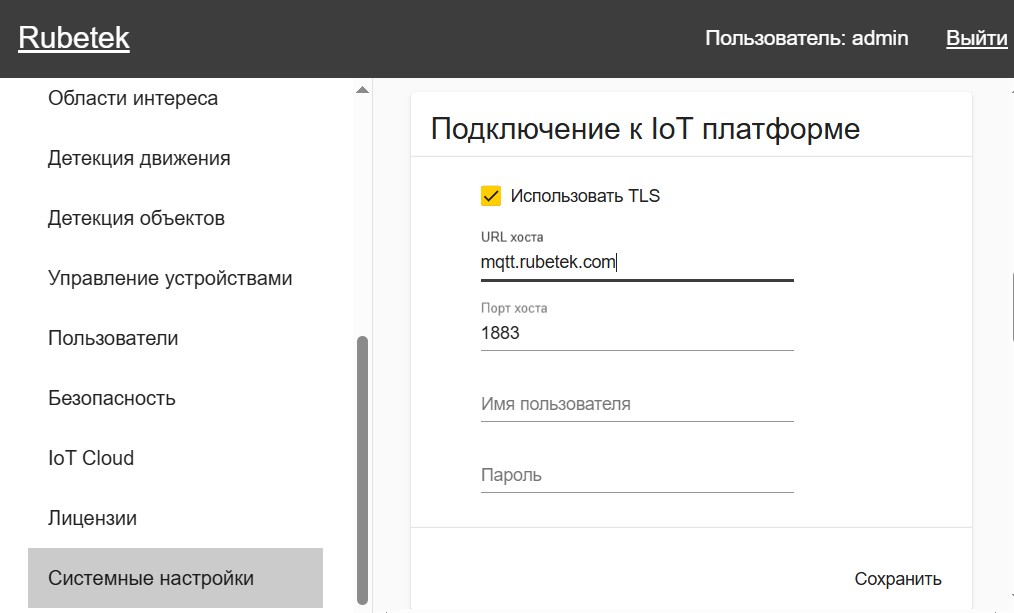Click the sidebar scrollbar thumb

coord(362,470)
